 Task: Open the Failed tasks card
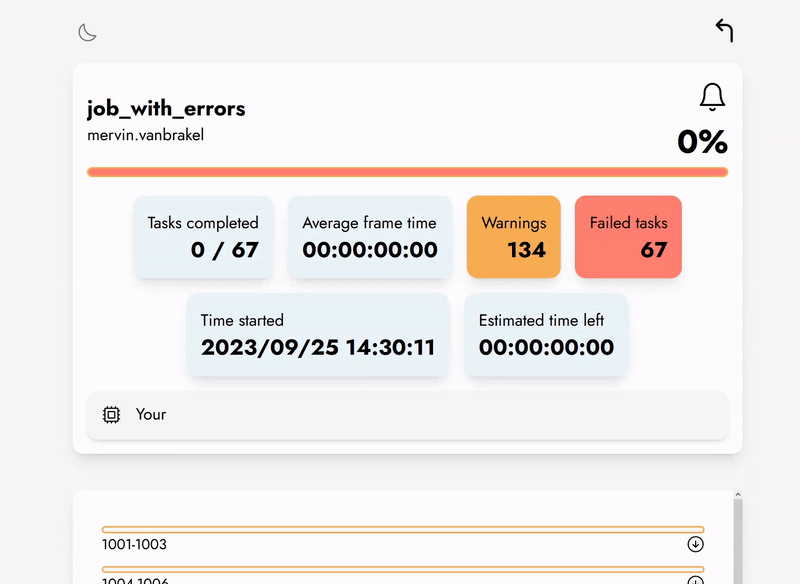click(628, 237)
